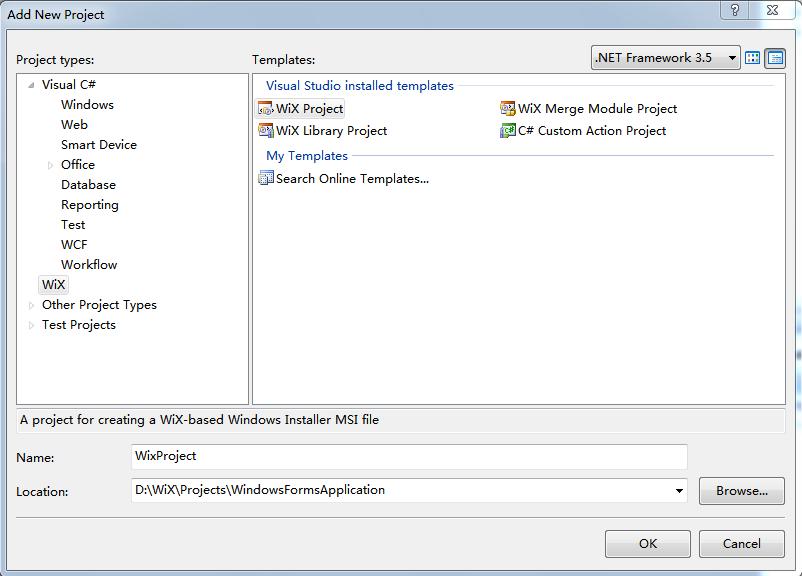This screenshot has height=576, width=802.
Task: Open the Location dropdown arrow
Action: pos(679,490)
